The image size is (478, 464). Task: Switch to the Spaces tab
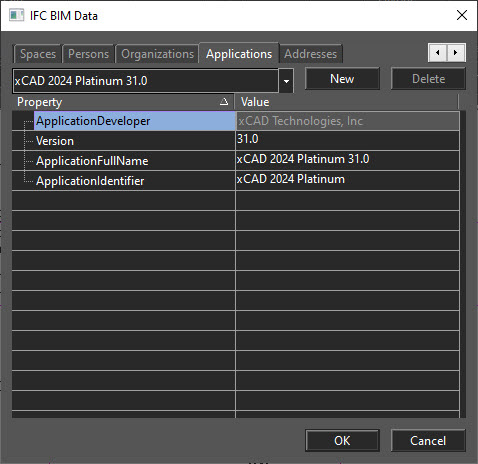(38, 54)
